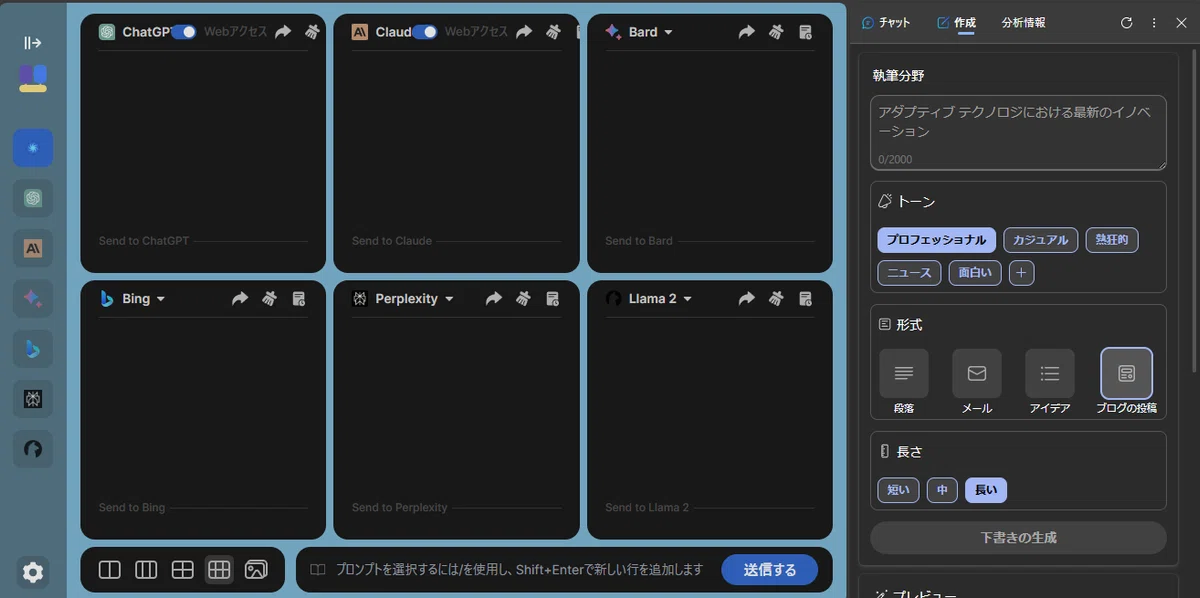Share the Claude panel conversation
The width and height of the screenshot is (1200, 598).
(524, 32)
